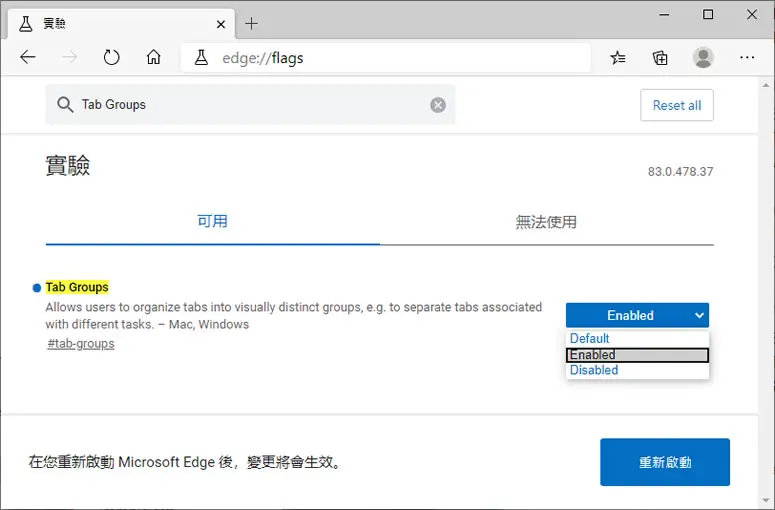
Task: Minimize the Edge window
Action: click(x=664, y=15)
